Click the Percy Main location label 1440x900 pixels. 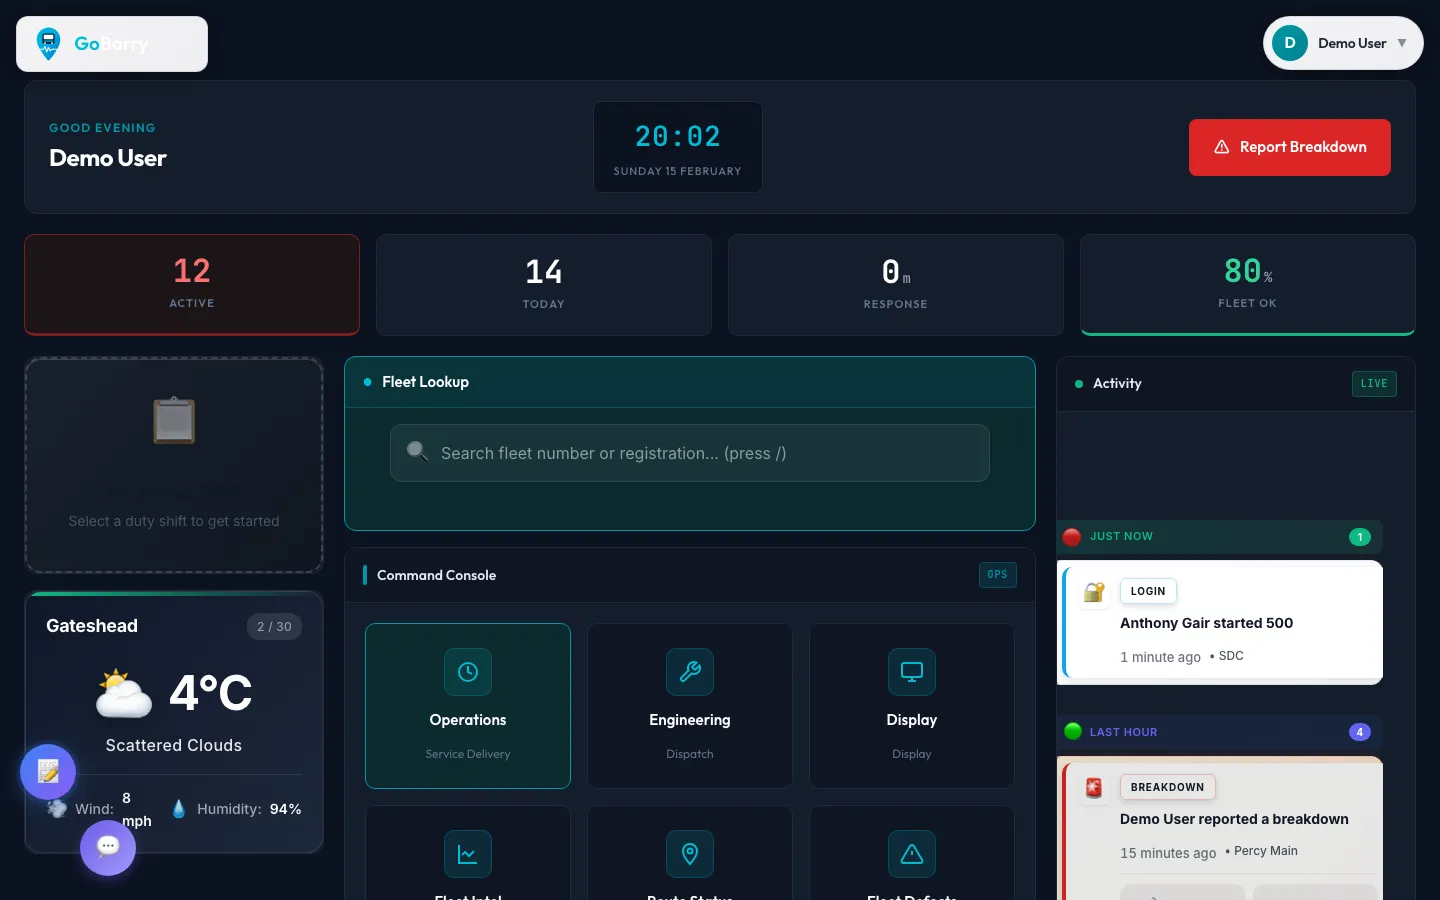(x=1266, y=851)
